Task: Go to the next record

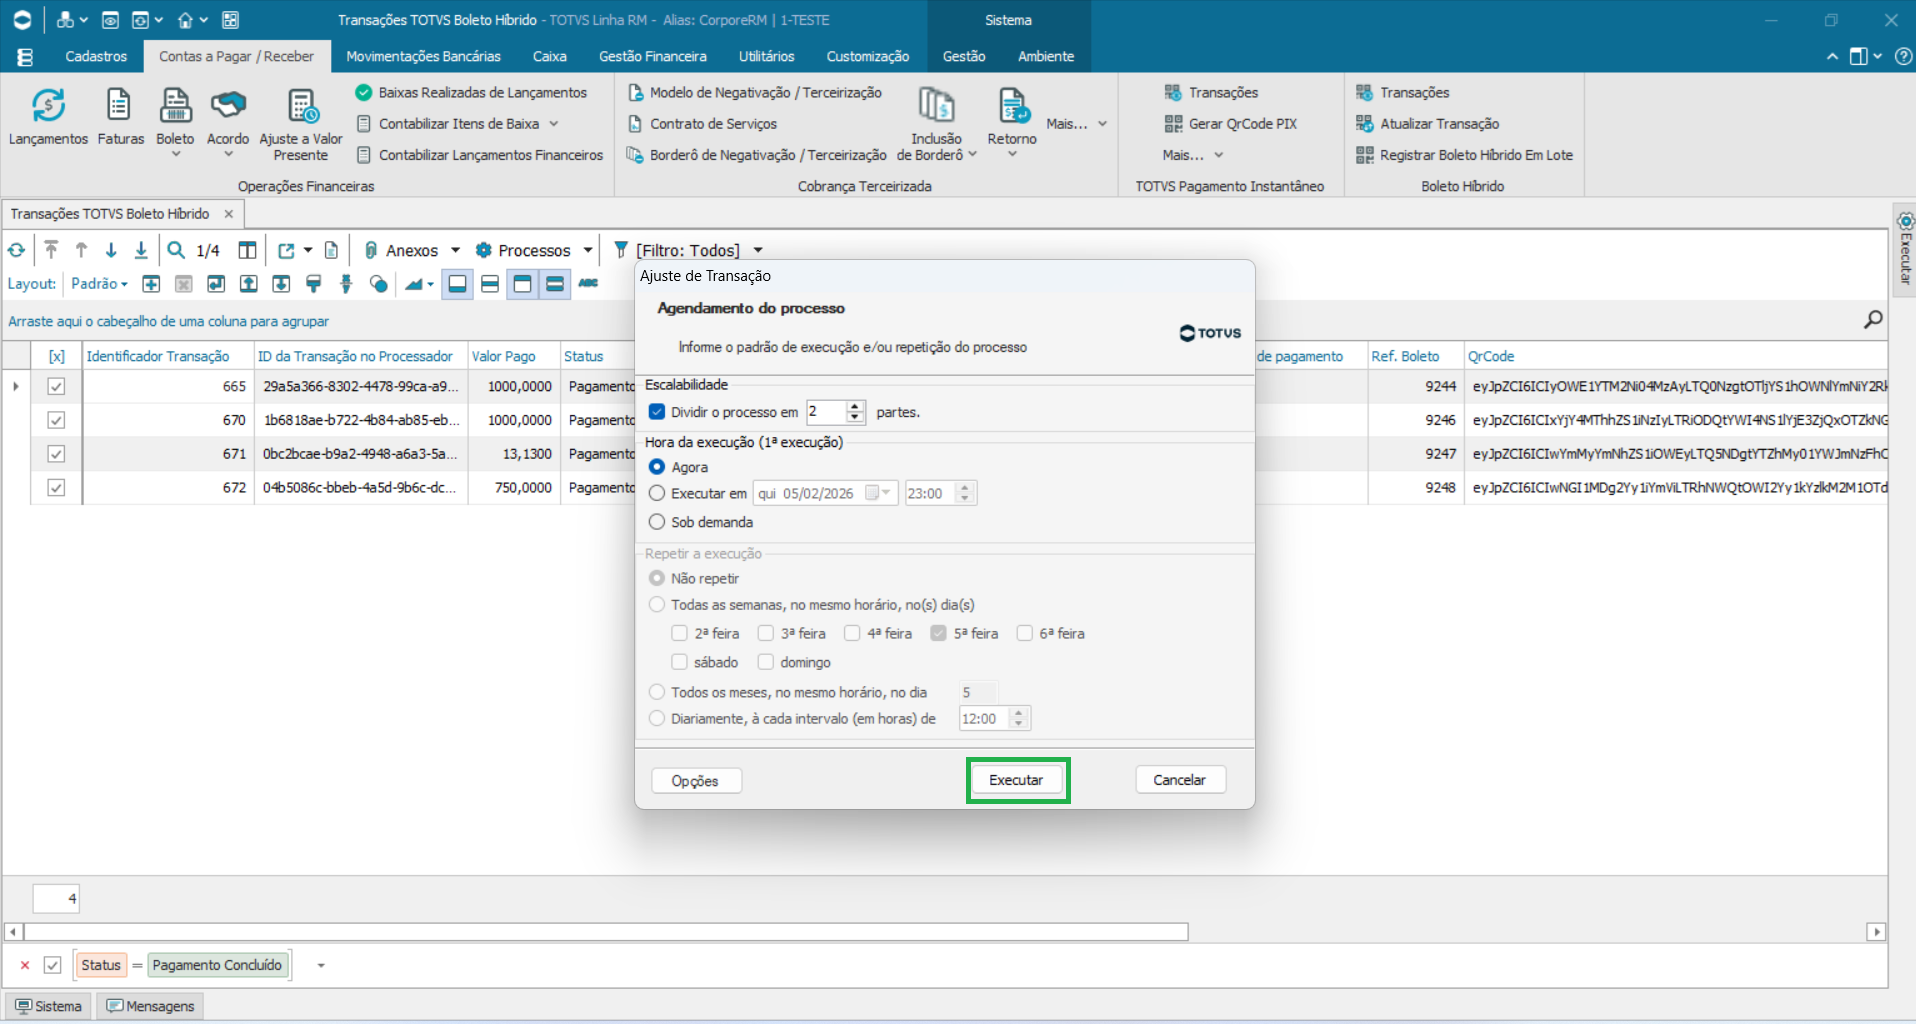Action: click(111, 250)
